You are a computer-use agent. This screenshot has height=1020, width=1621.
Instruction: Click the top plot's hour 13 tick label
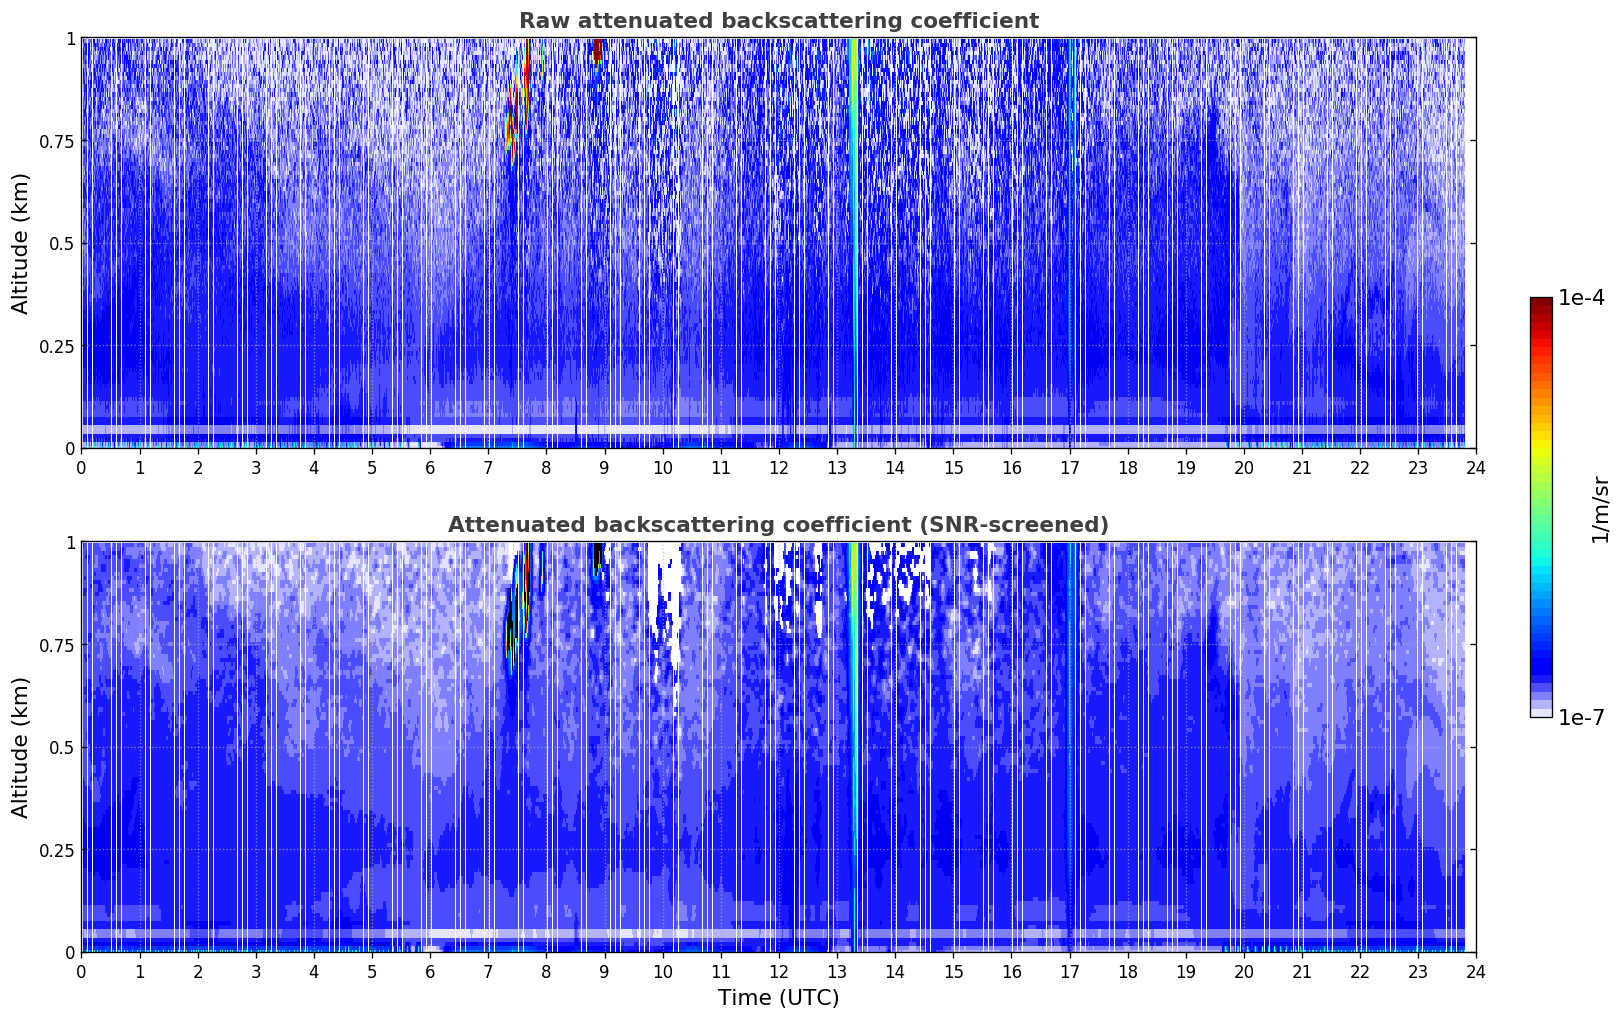click(837, 467)
